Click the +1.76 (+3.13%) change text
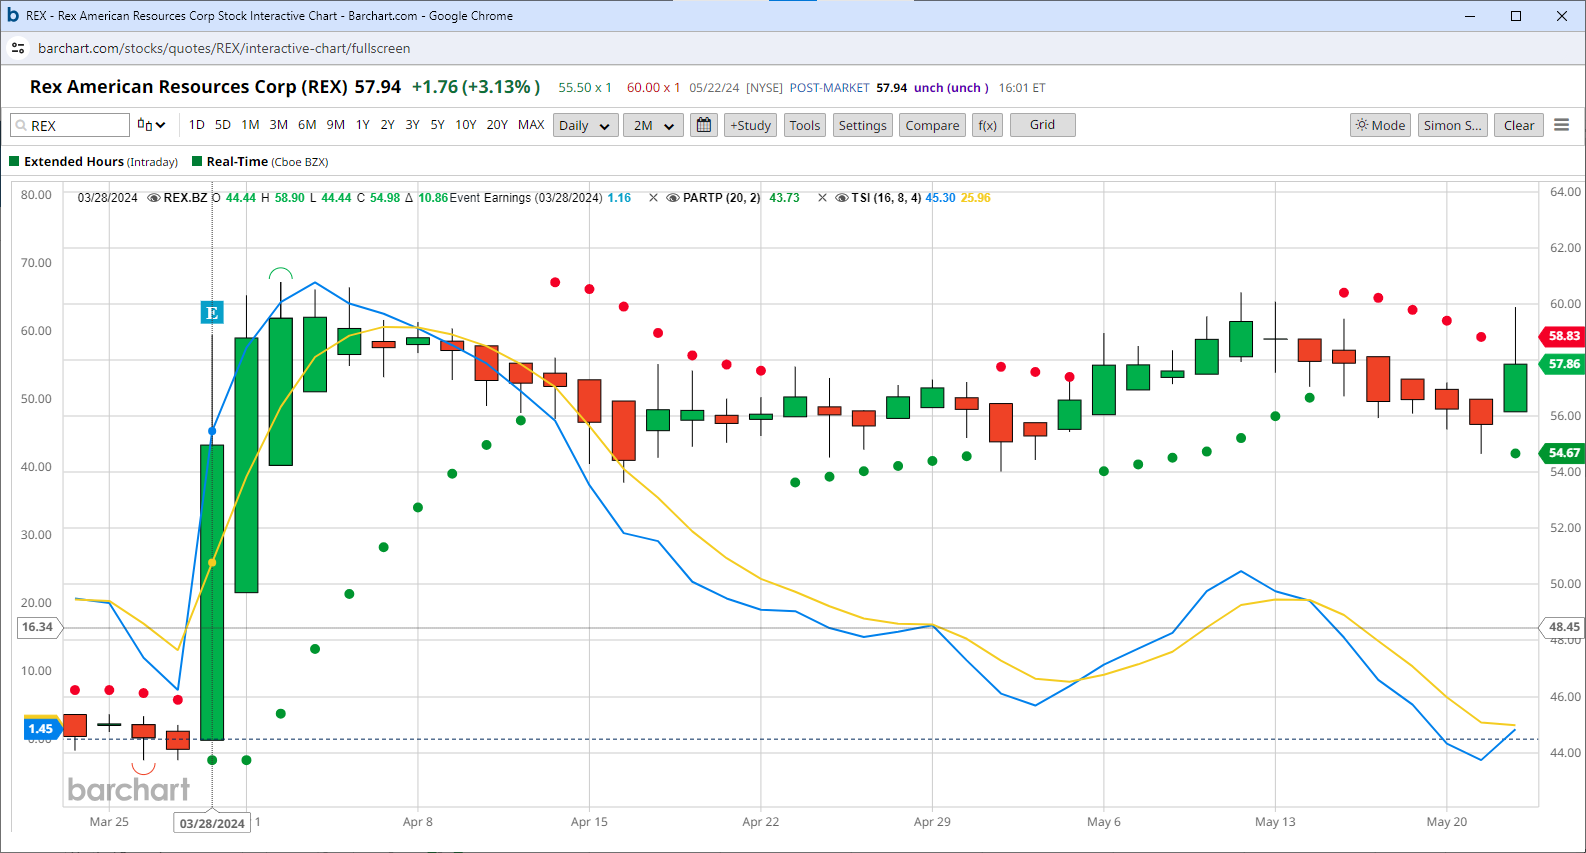This screenshot has width=1586, height=853. 476,87
